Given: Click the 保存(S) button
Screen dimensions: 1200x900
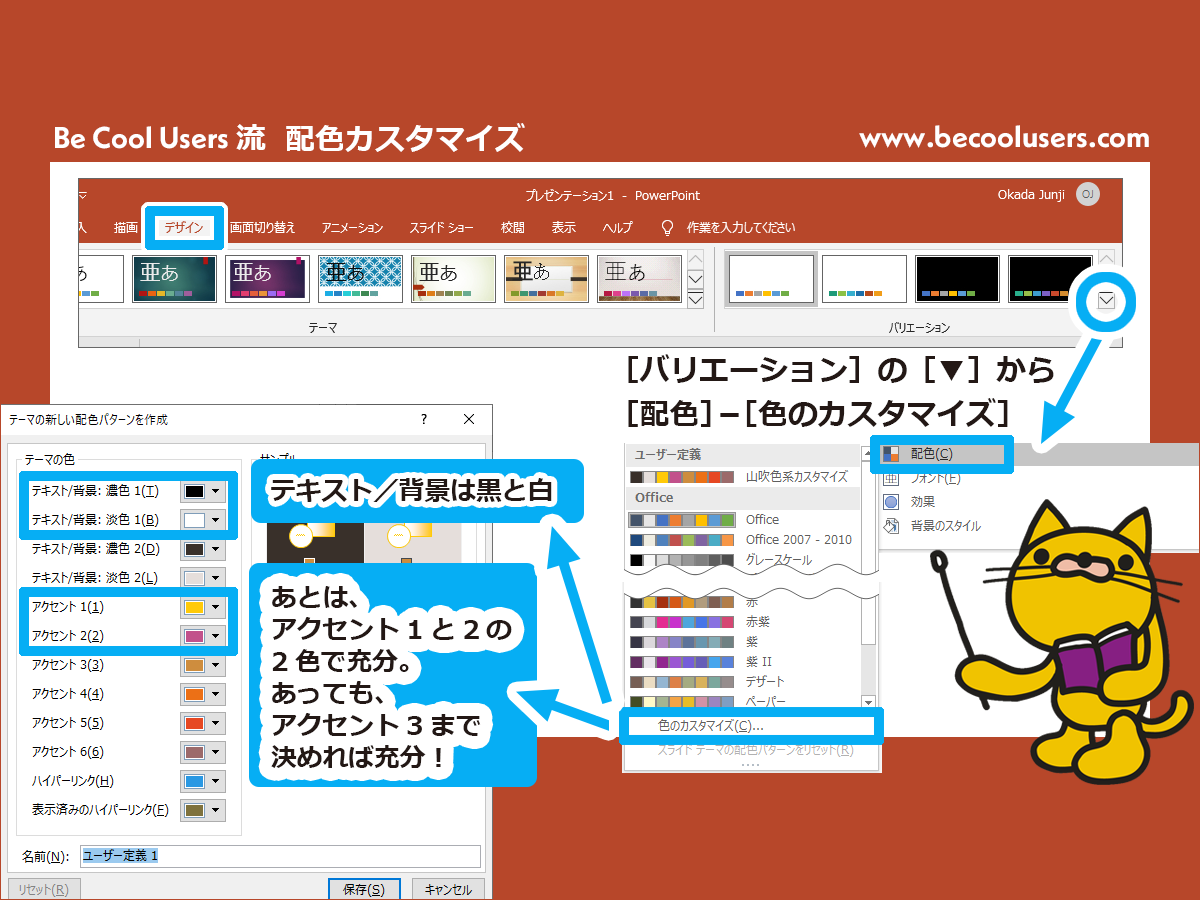Looking at the screenshot, I should point(364,889).
